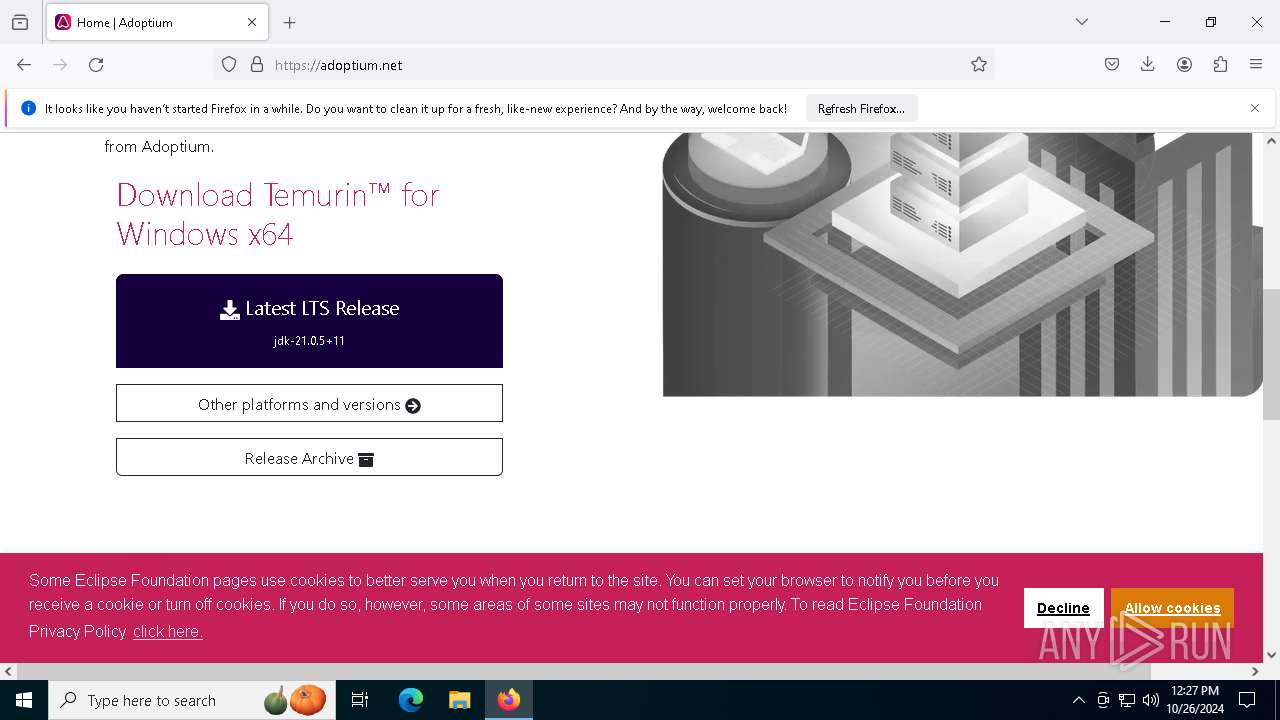
Task: Open the Windows notification center
Action: click(x=1247, y=700)
